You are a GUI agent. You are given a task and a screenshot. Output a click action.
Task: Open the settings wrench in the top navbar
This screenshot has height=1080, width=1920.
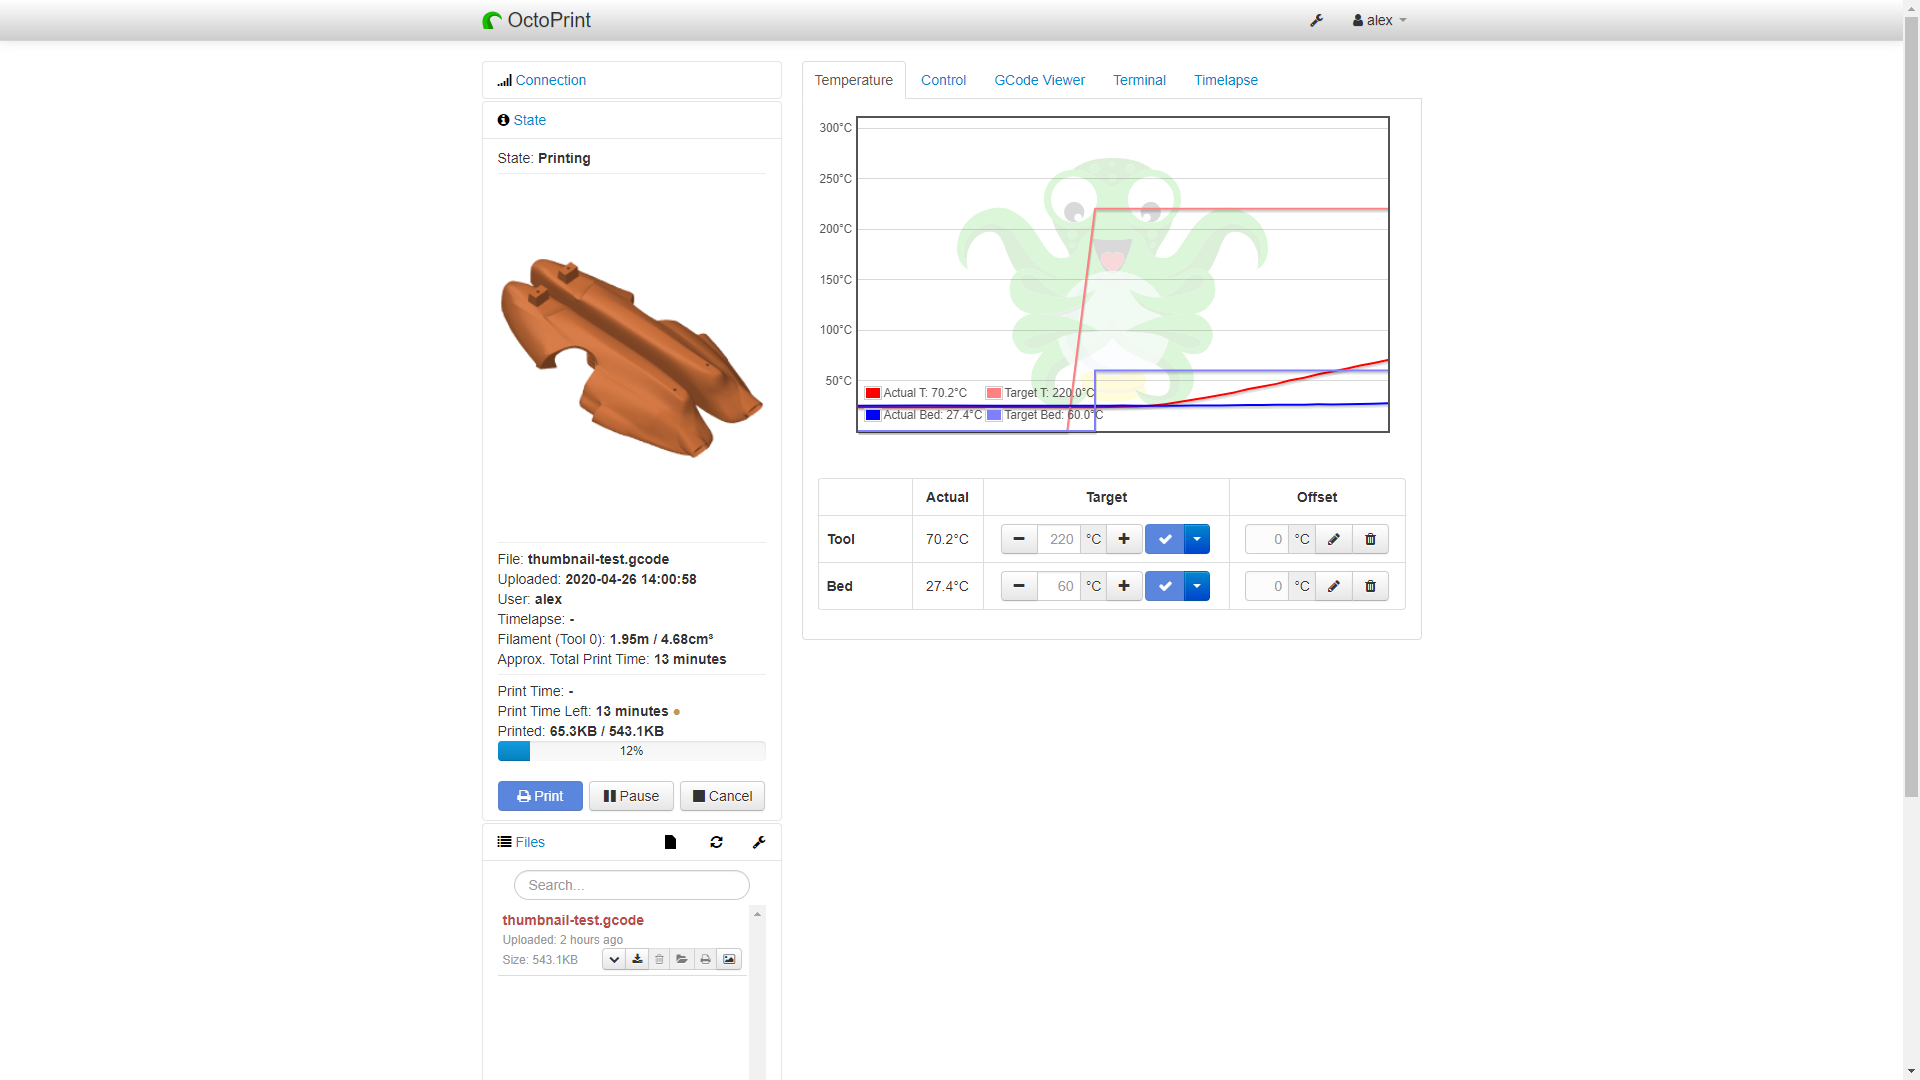(x=1316, y=20)
